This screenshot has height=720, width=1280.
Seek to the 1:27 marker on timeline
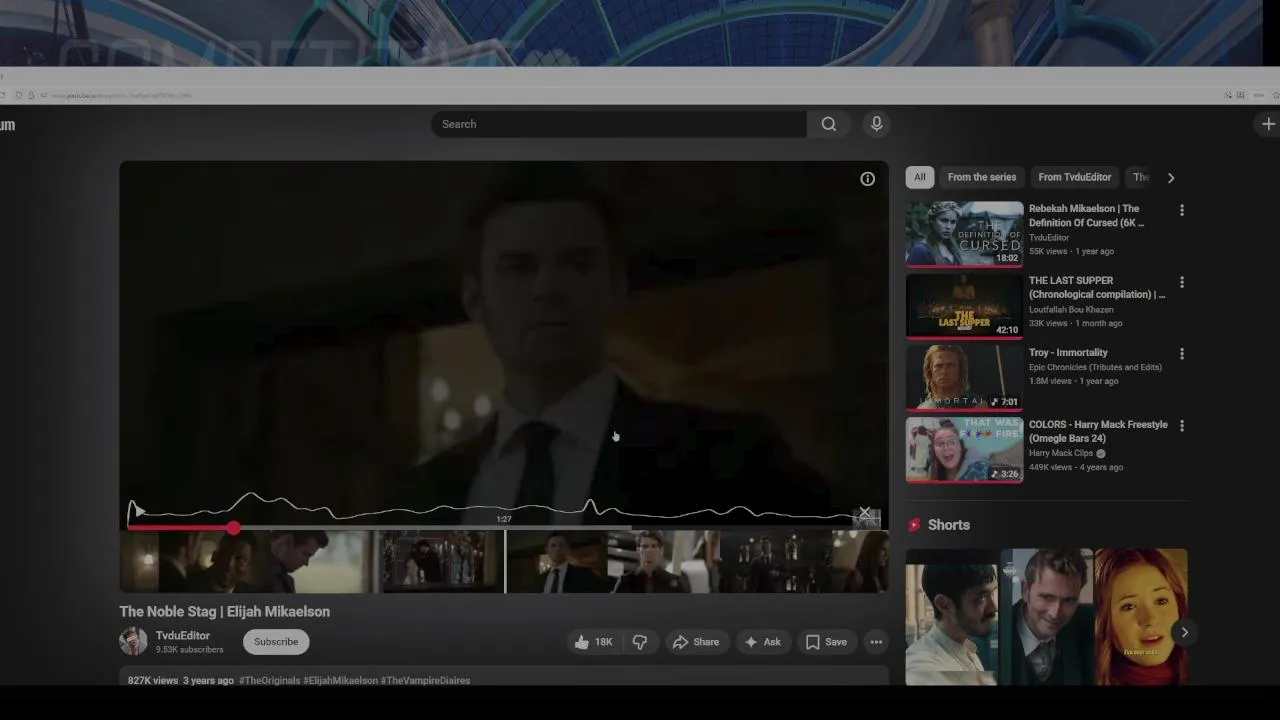click(x=504, y=519)
